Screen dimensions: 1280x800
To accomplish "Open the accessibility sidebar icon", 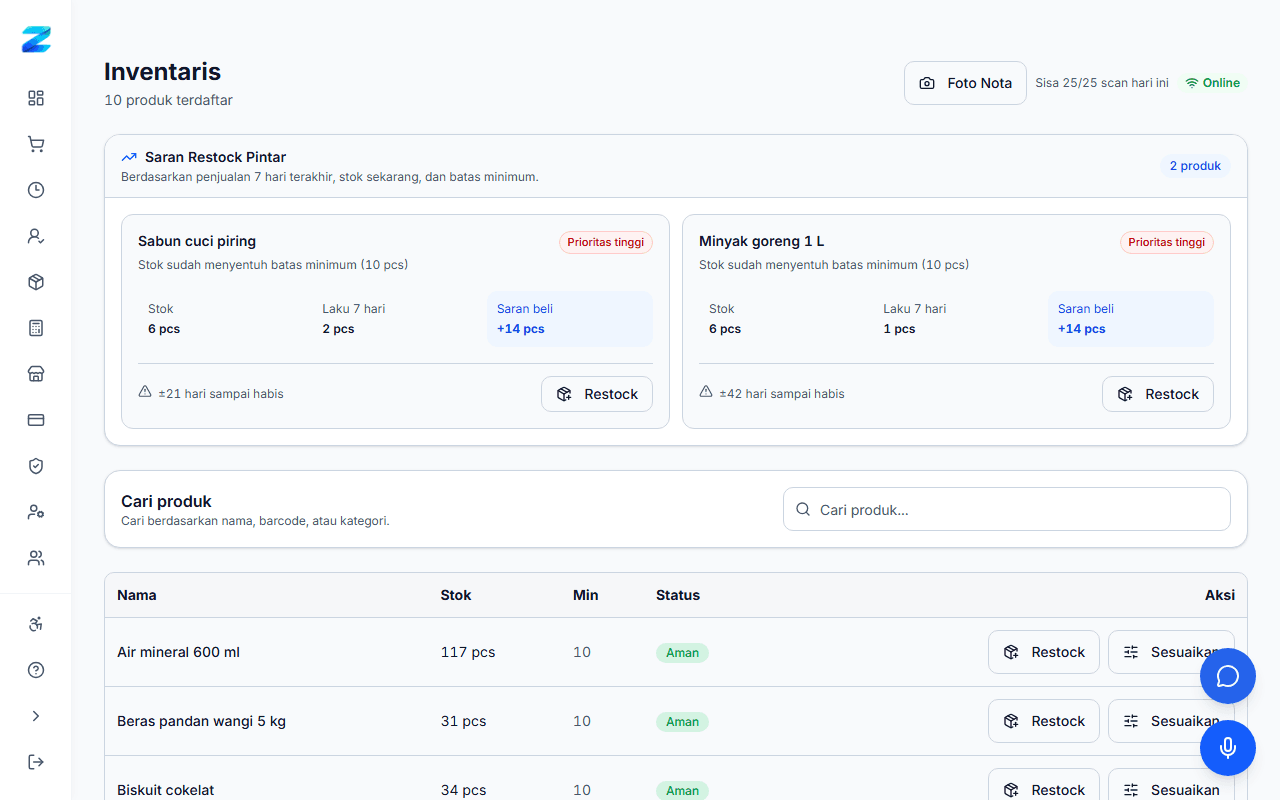I will coord(36,624).
